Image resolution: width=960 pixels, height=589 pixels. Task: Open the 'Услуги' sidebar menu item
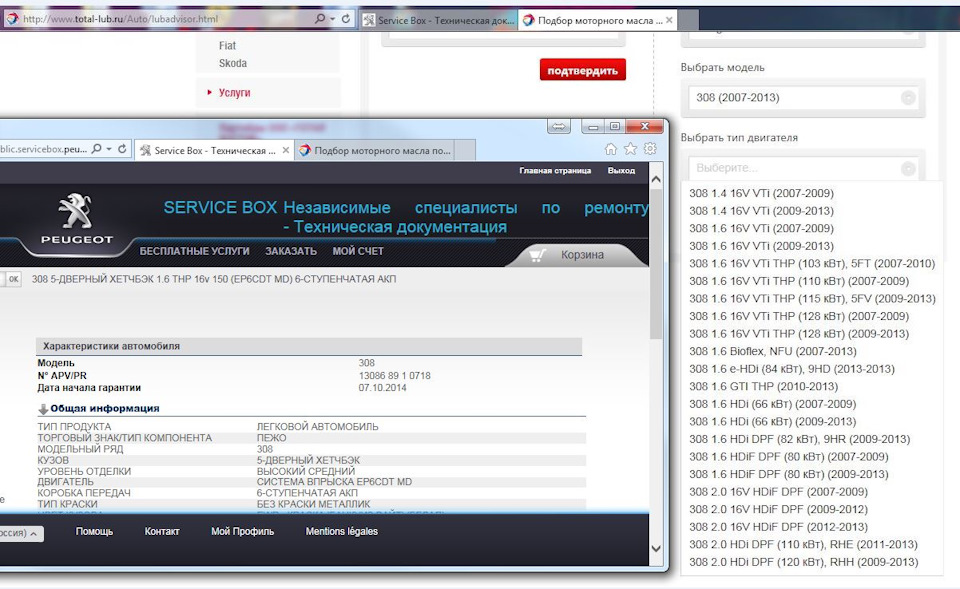[234, 92]
